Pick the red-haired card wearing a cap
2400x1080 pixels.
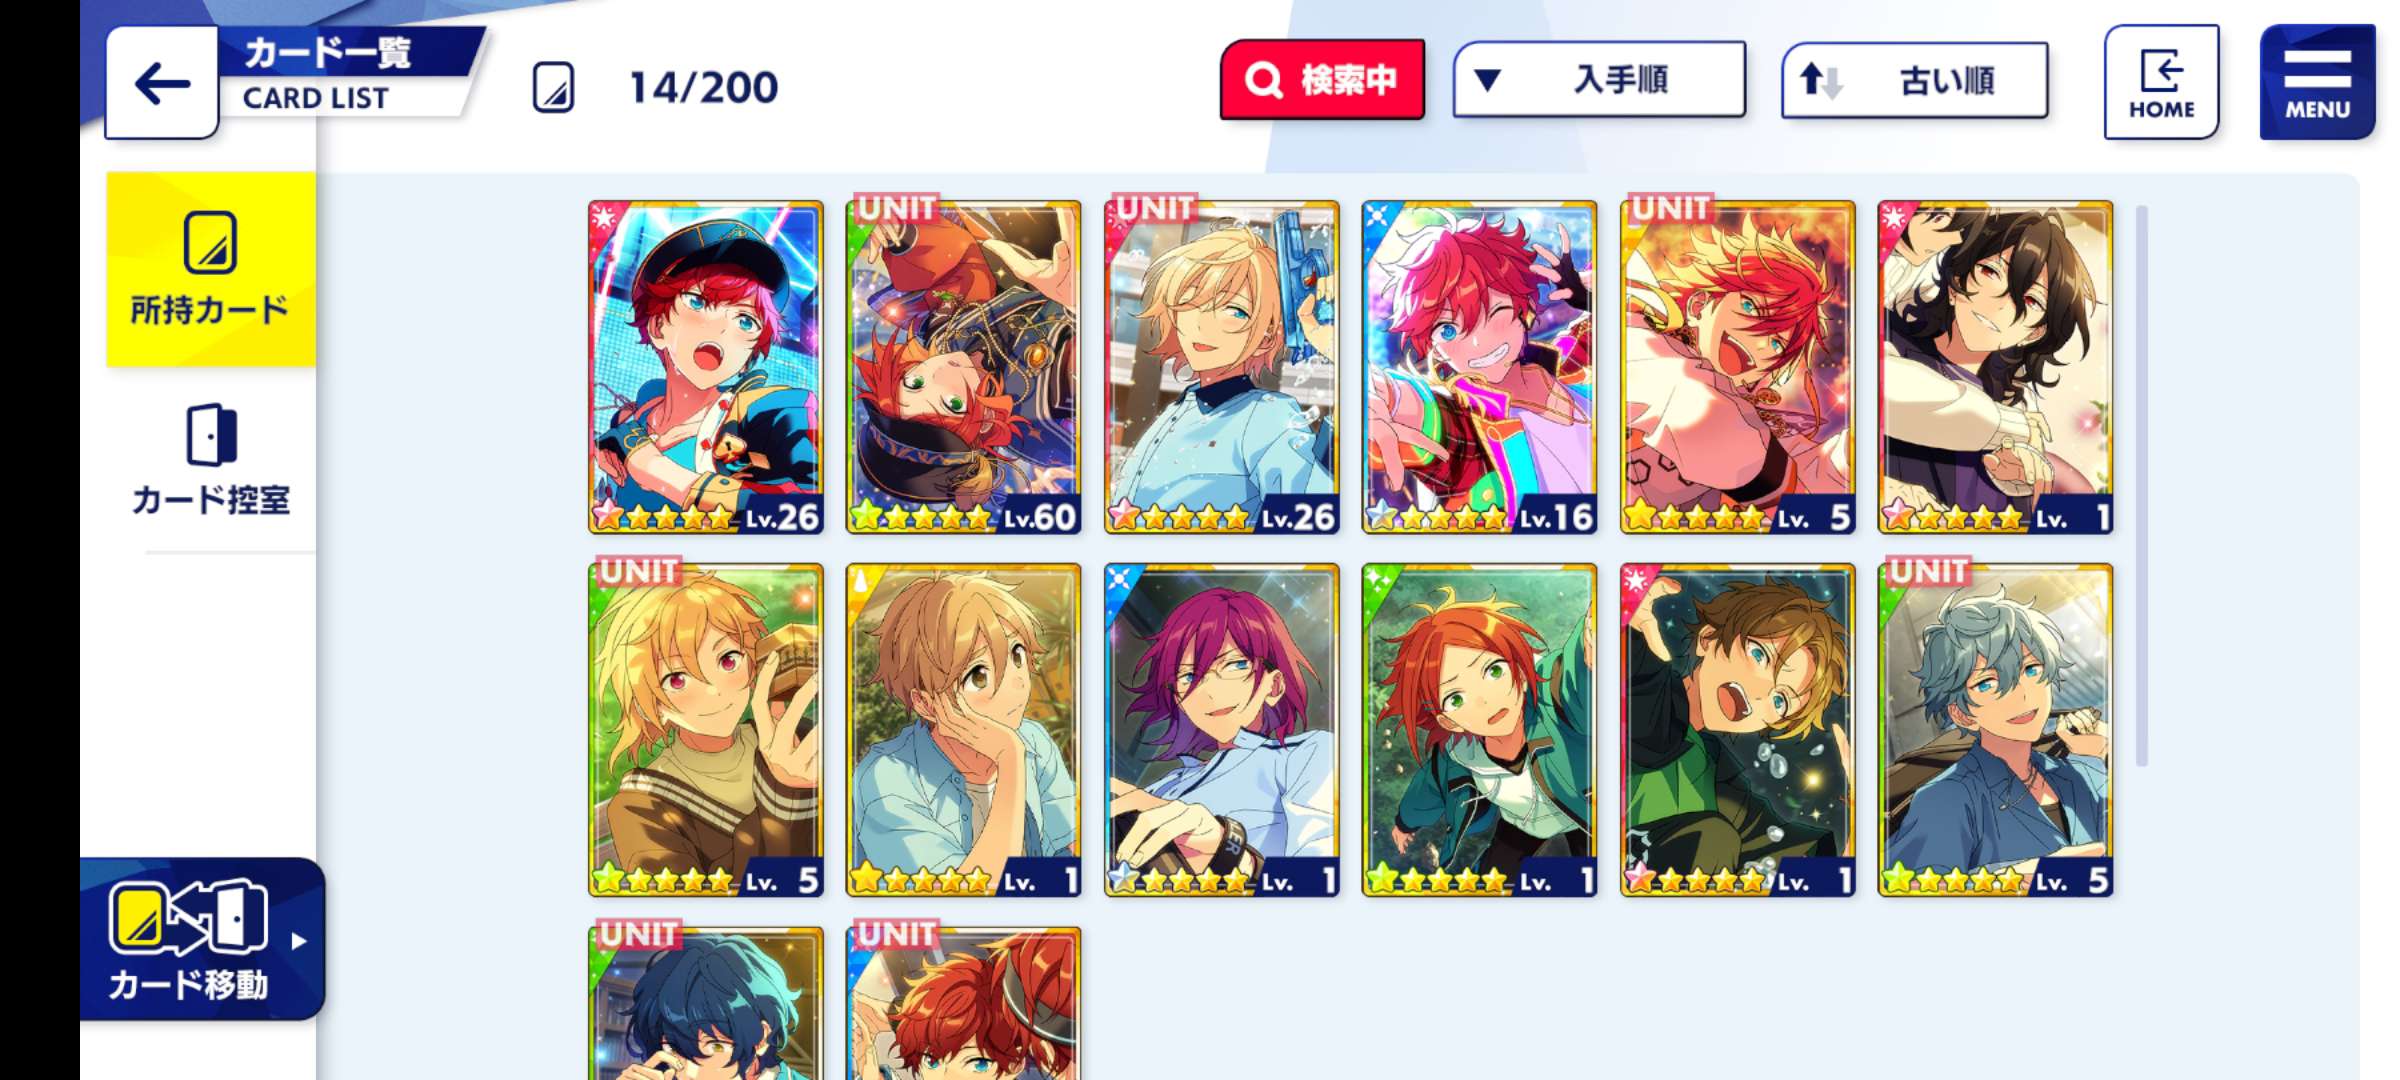pyautogui.click(x=706, y=367)
